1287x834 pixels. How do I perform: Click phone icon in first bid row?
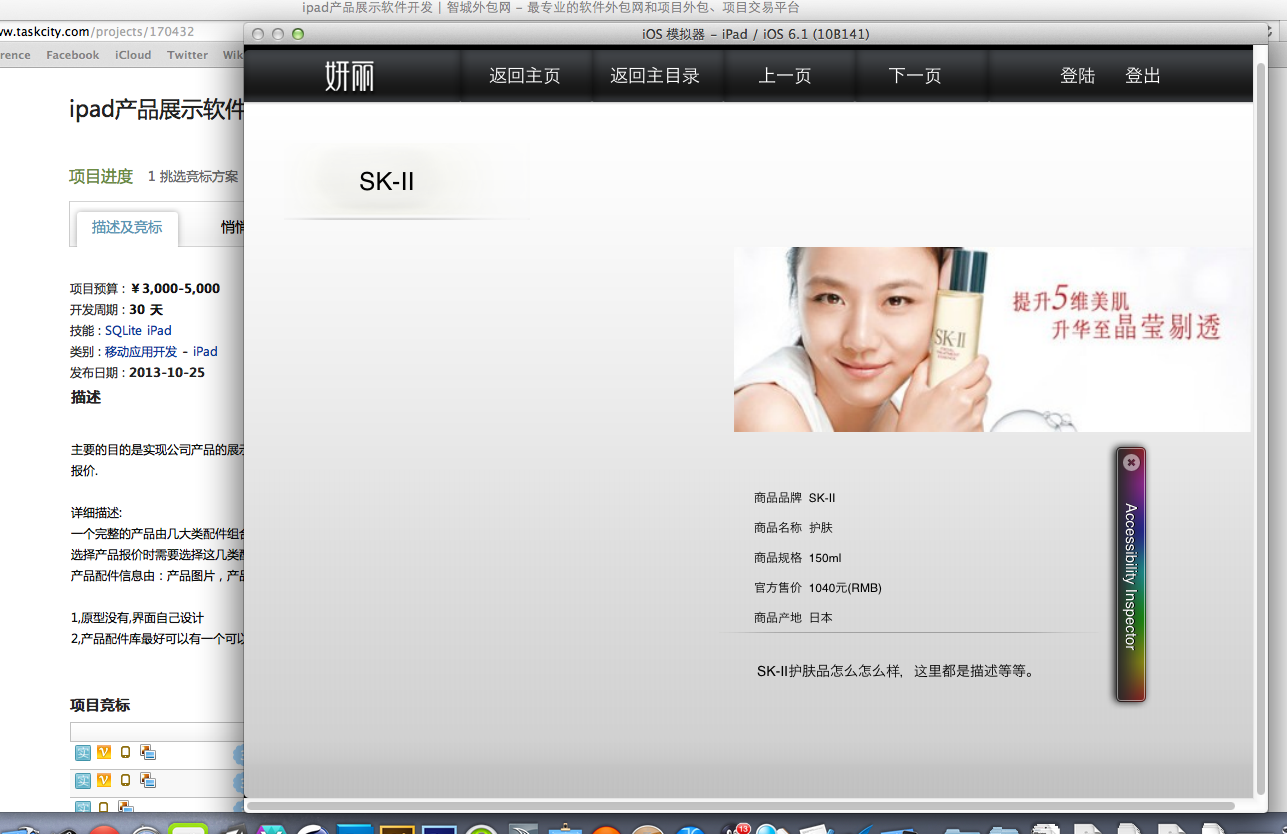pyautogui.click(x=125, y=753)
